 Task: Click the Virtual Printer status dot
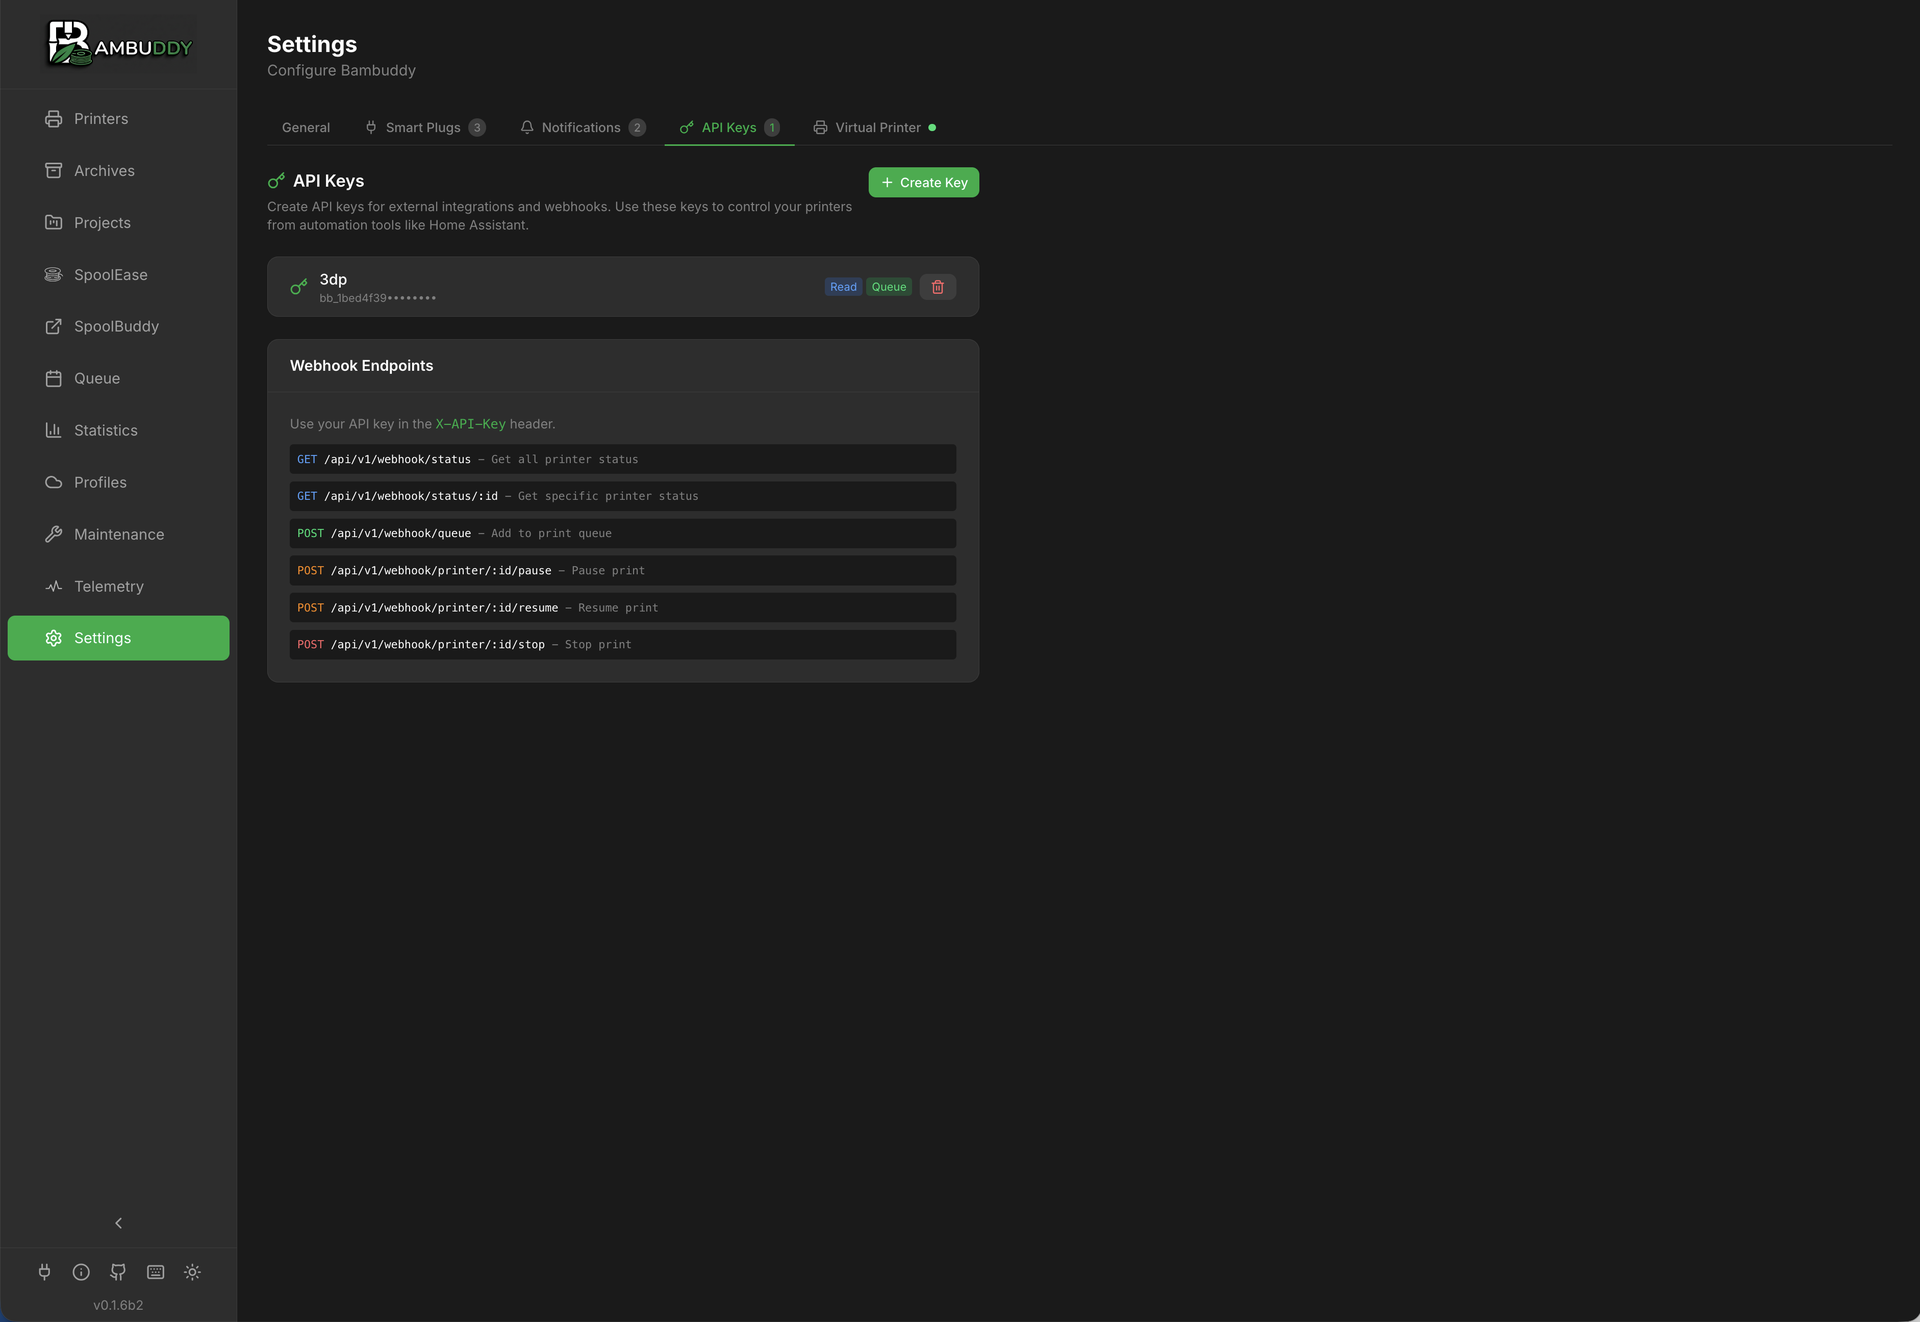[932, 128]
